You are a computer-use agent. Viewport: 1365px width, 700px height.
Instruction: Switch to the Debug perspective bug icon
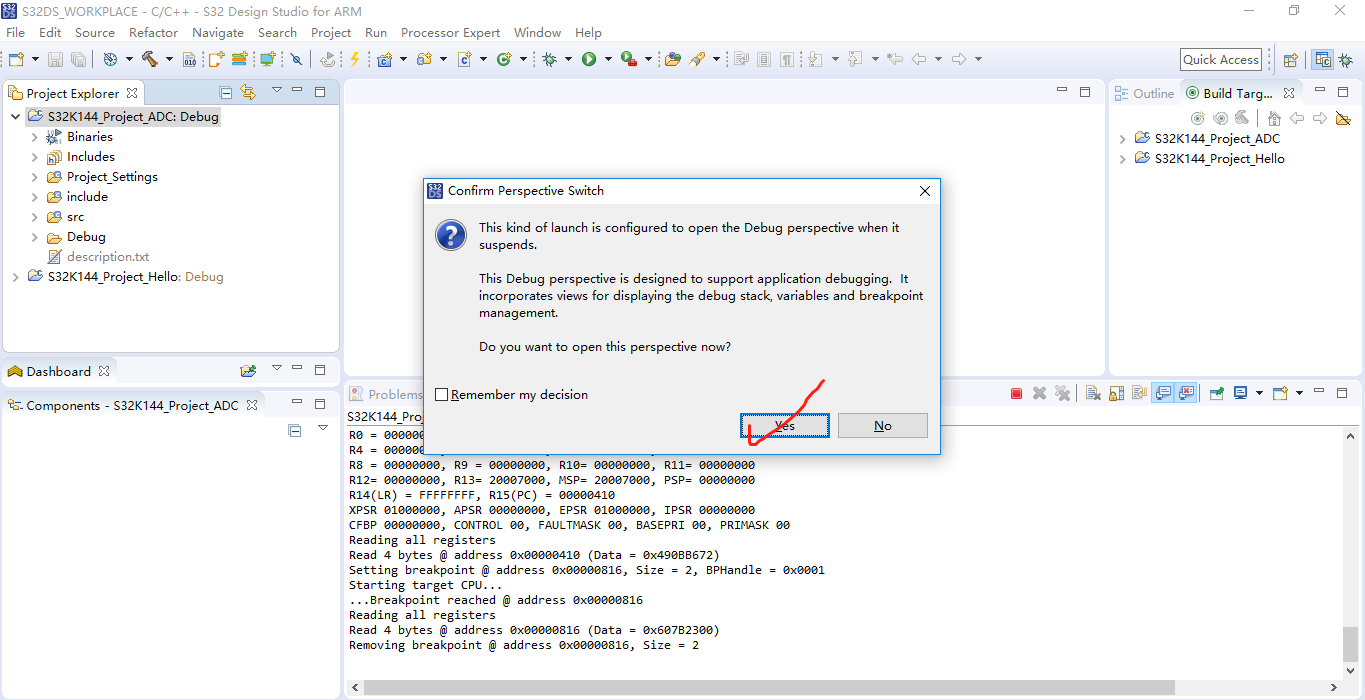point(1346,60)
